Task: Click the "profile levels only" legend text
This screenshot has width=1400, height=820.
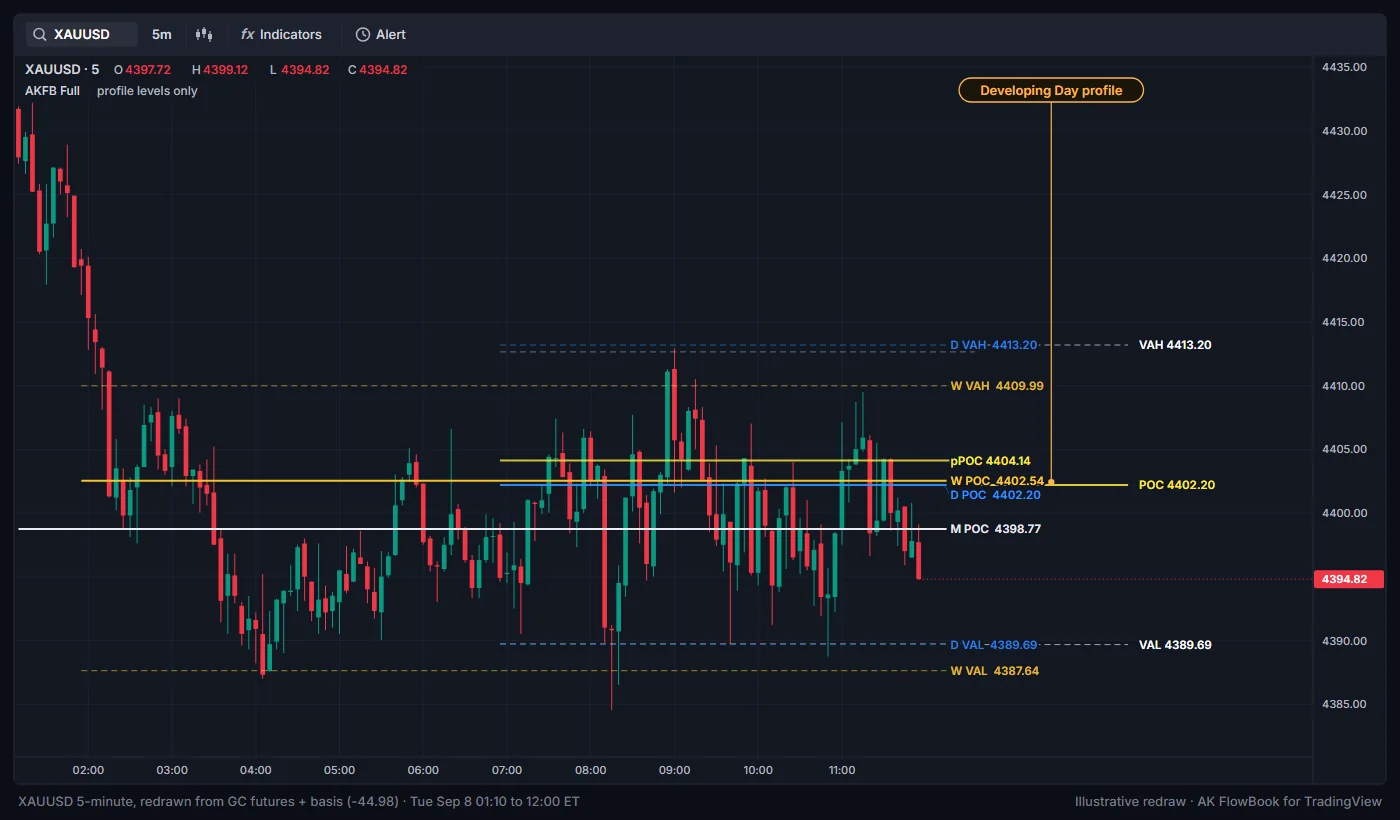Action: coord(147,91)
